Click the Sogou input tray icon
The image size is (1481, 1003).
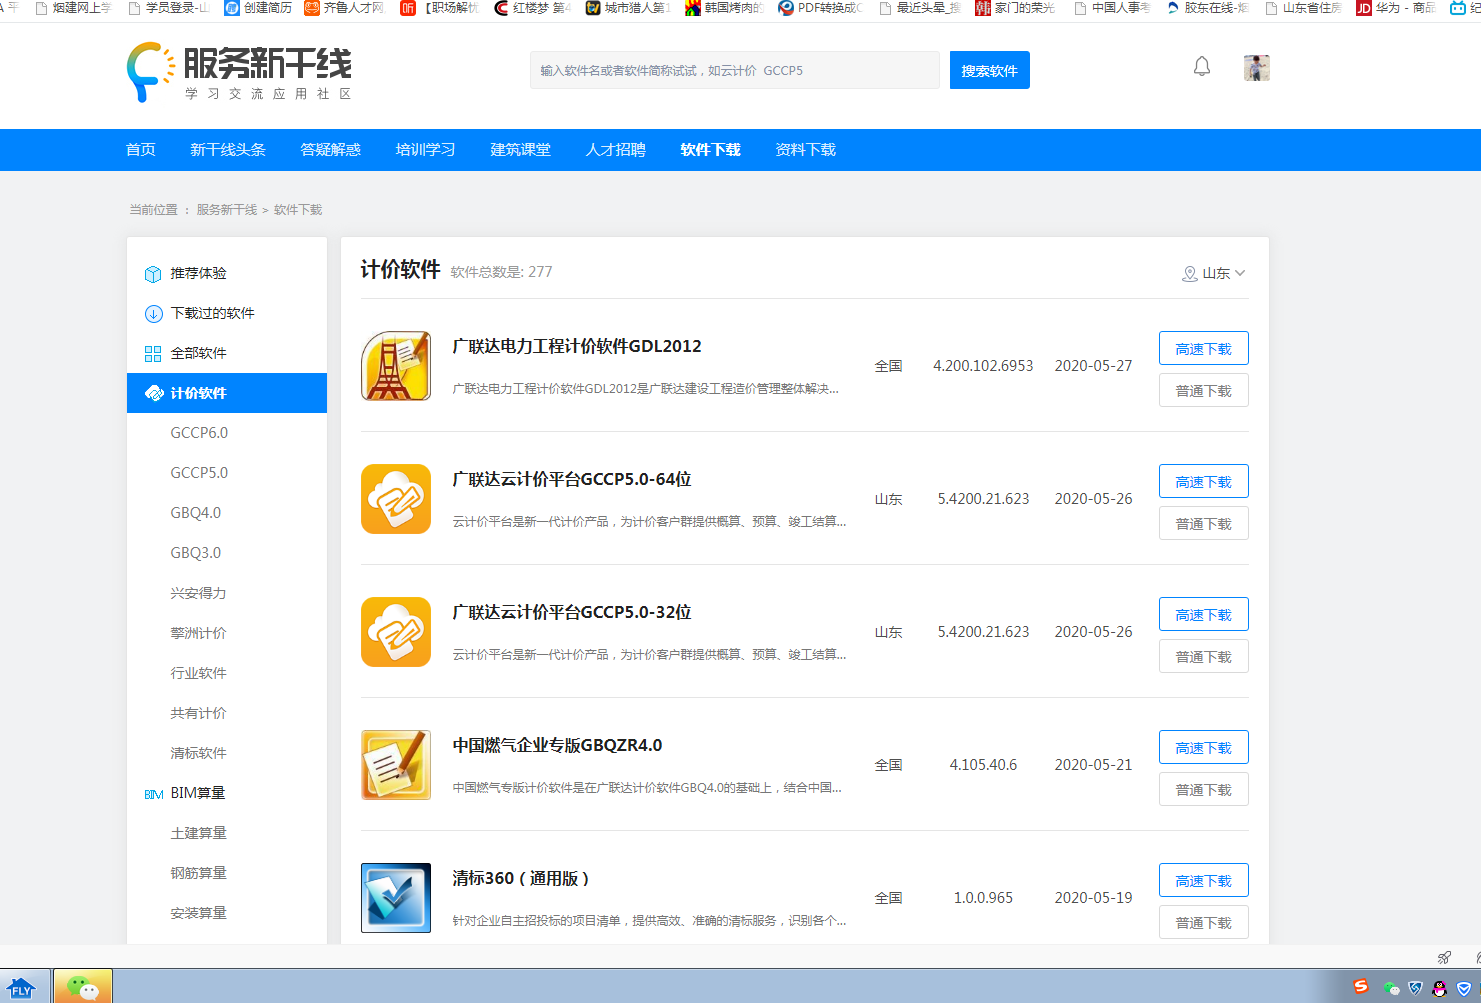click(1361, 987)
